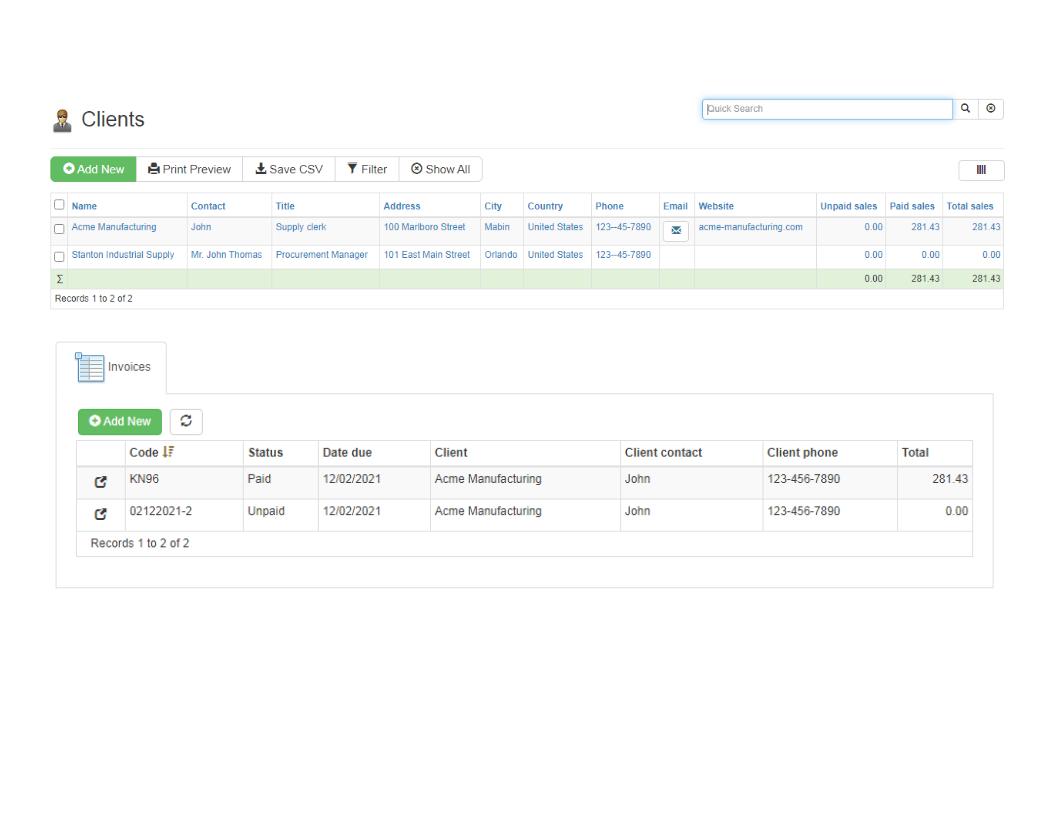1056x816 pixels.
Task: Visit acme-manufacturing.com website link
Action: pyautogui.click(x=750, y=227)
